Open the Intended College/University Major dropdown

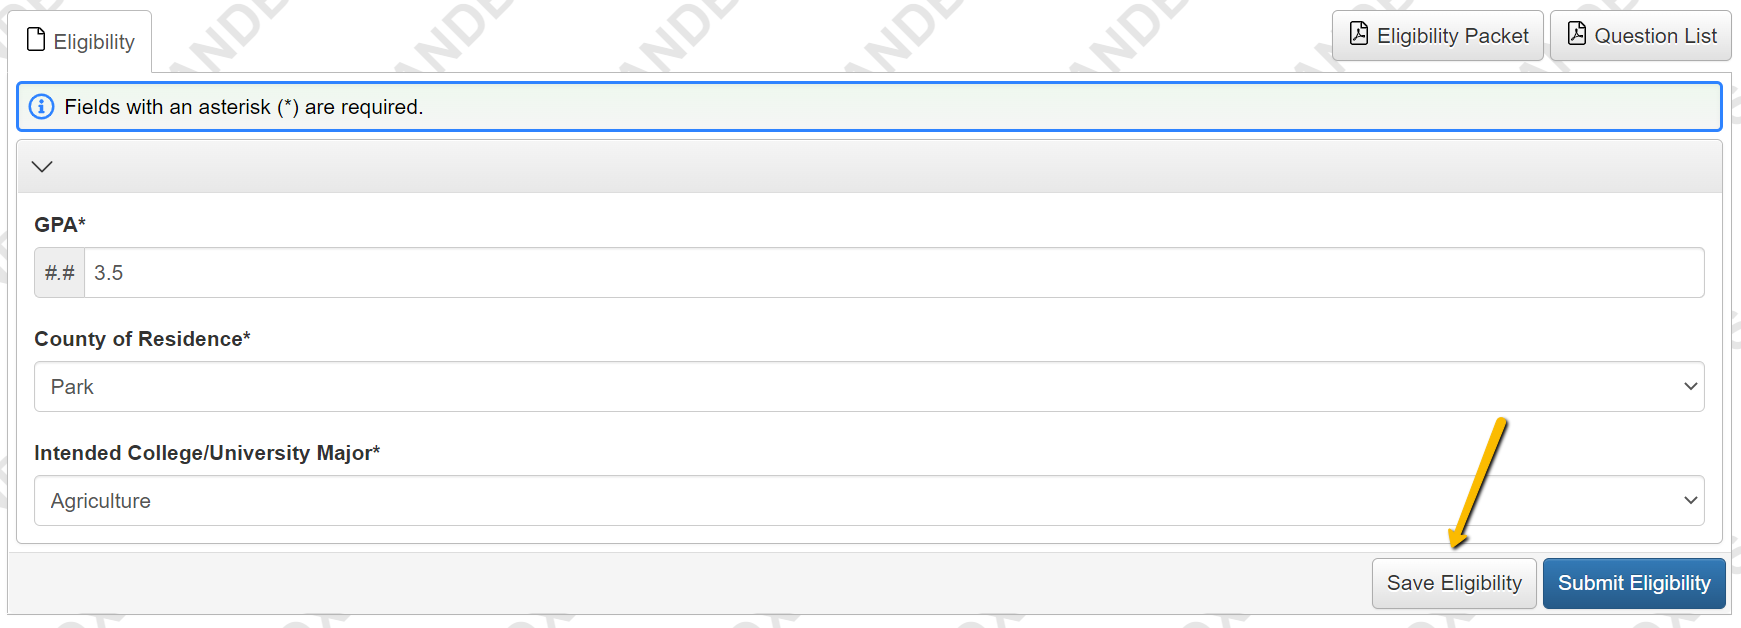(869, 501)
